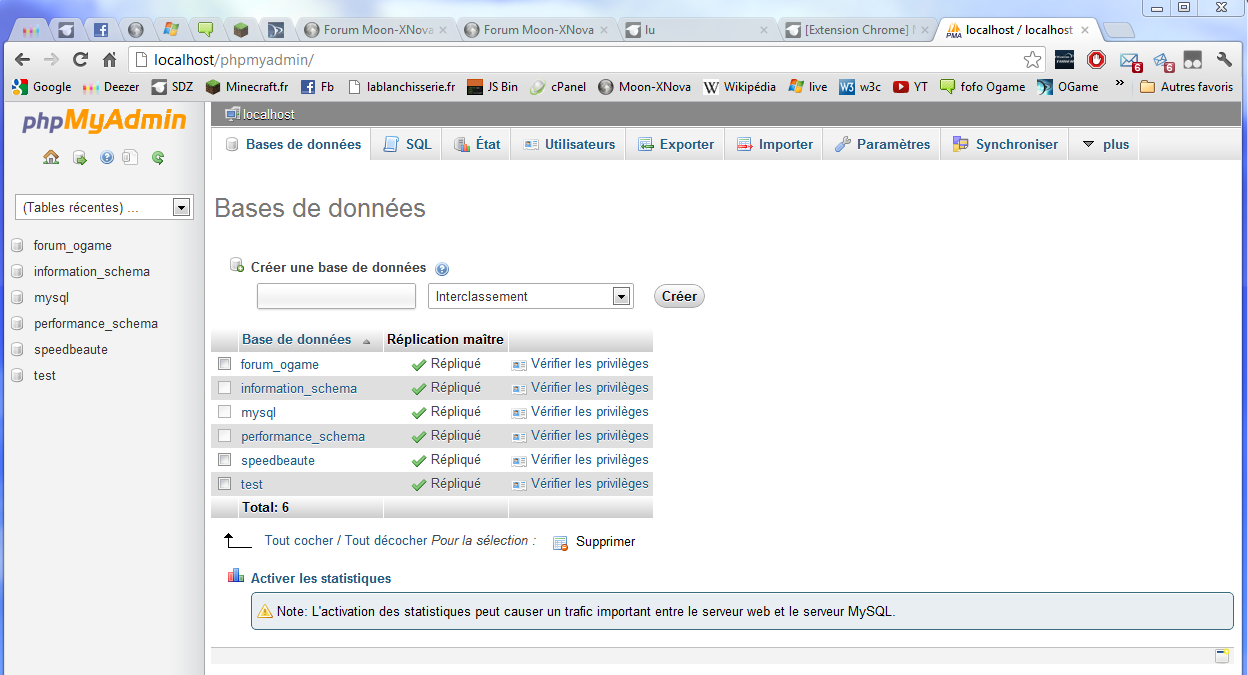Open Chrome's wrench settings menu
1248x675 pixels.
click(x=1224, y=60)
